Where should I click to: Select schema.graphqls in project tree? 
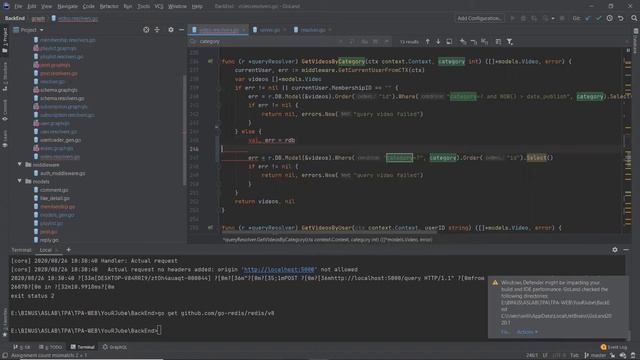tap(58, 90)
